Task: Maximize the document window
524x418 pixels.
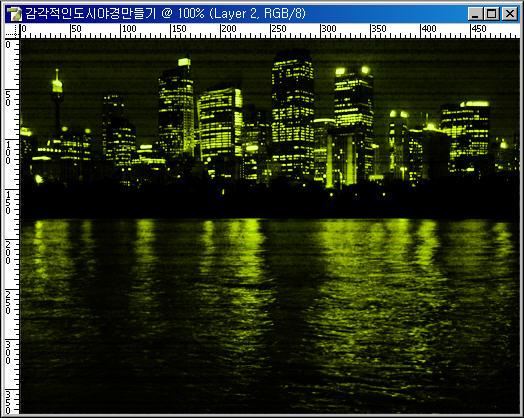Action: [492, 14]
